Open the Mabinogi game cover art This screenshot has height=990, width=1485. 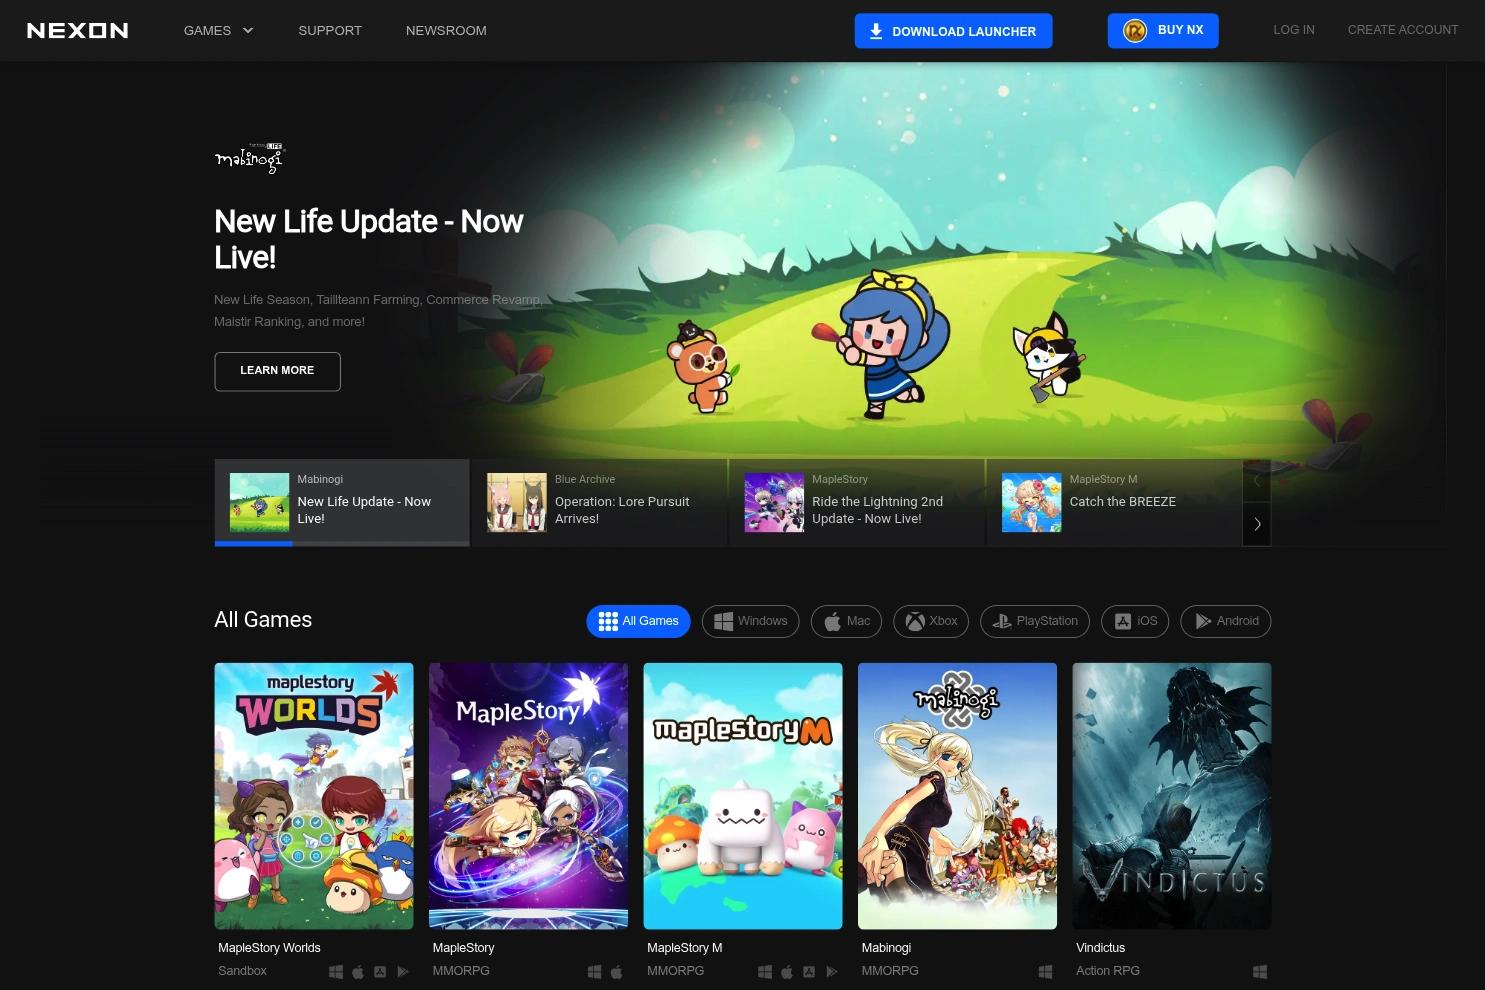(957, 796)
